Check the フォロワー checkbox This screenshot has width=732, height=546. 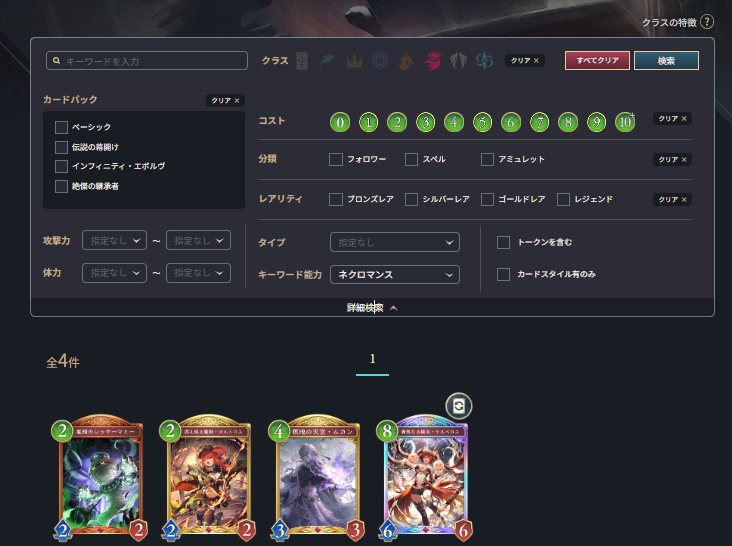[x=336, y=159]
